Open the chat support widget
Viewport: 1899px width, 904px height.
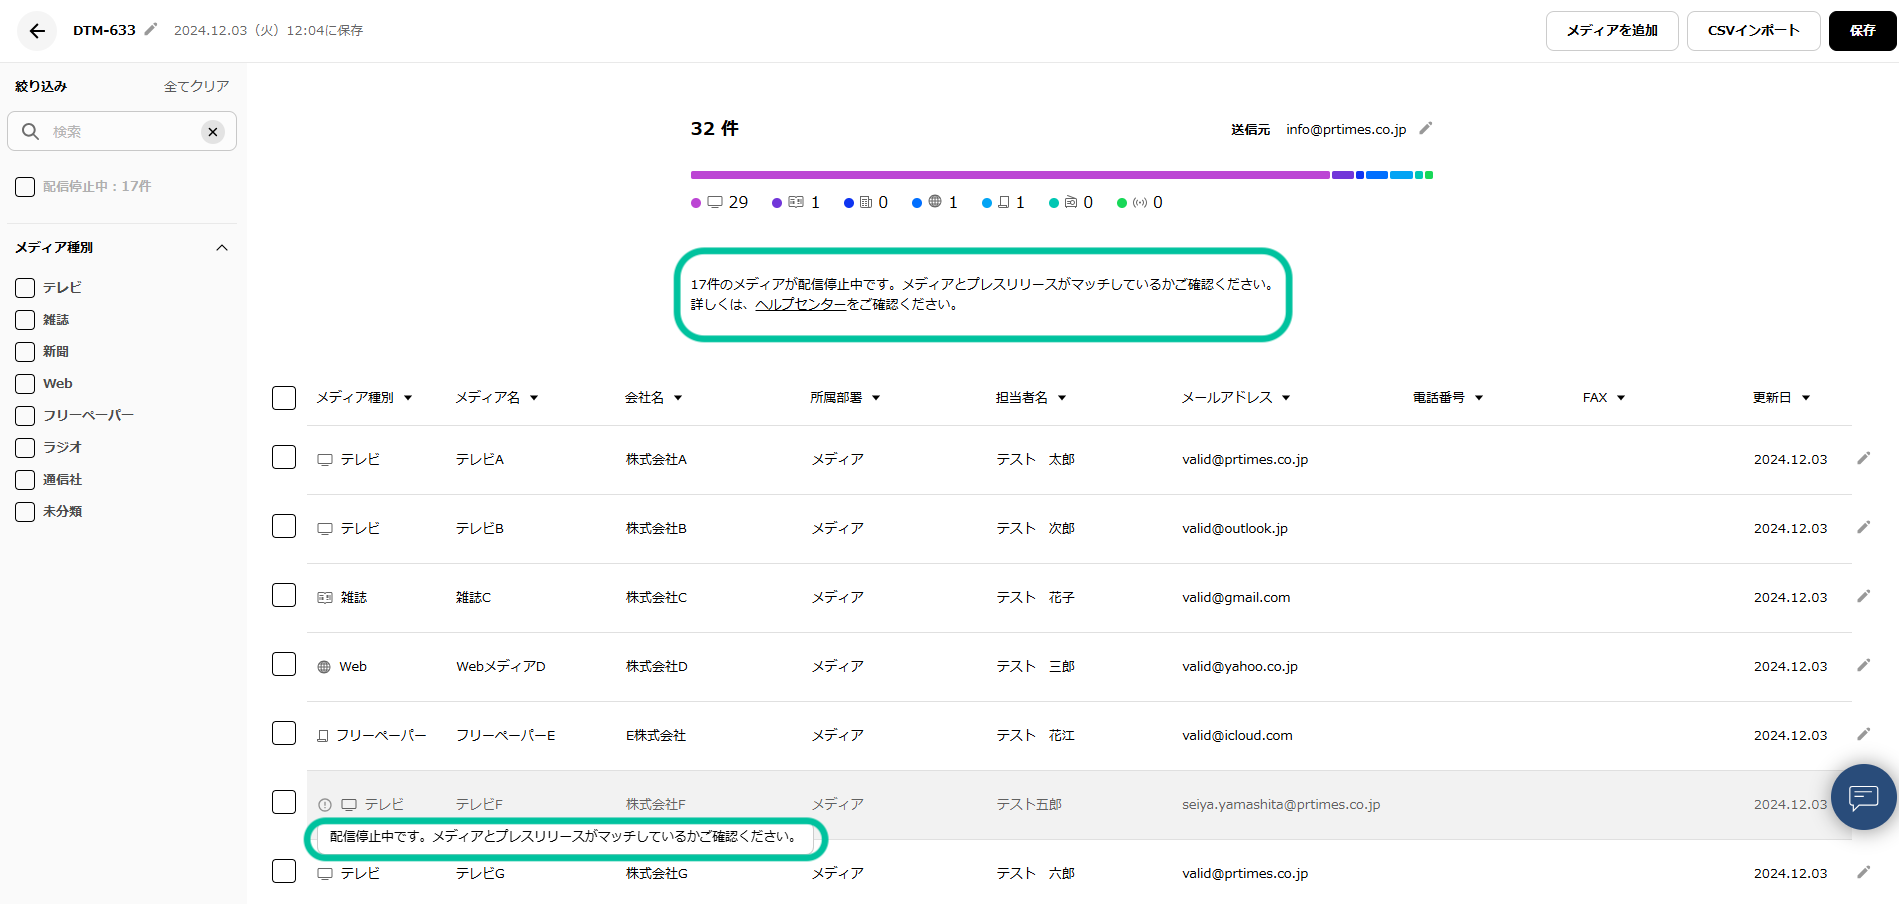click(1863, 797)
